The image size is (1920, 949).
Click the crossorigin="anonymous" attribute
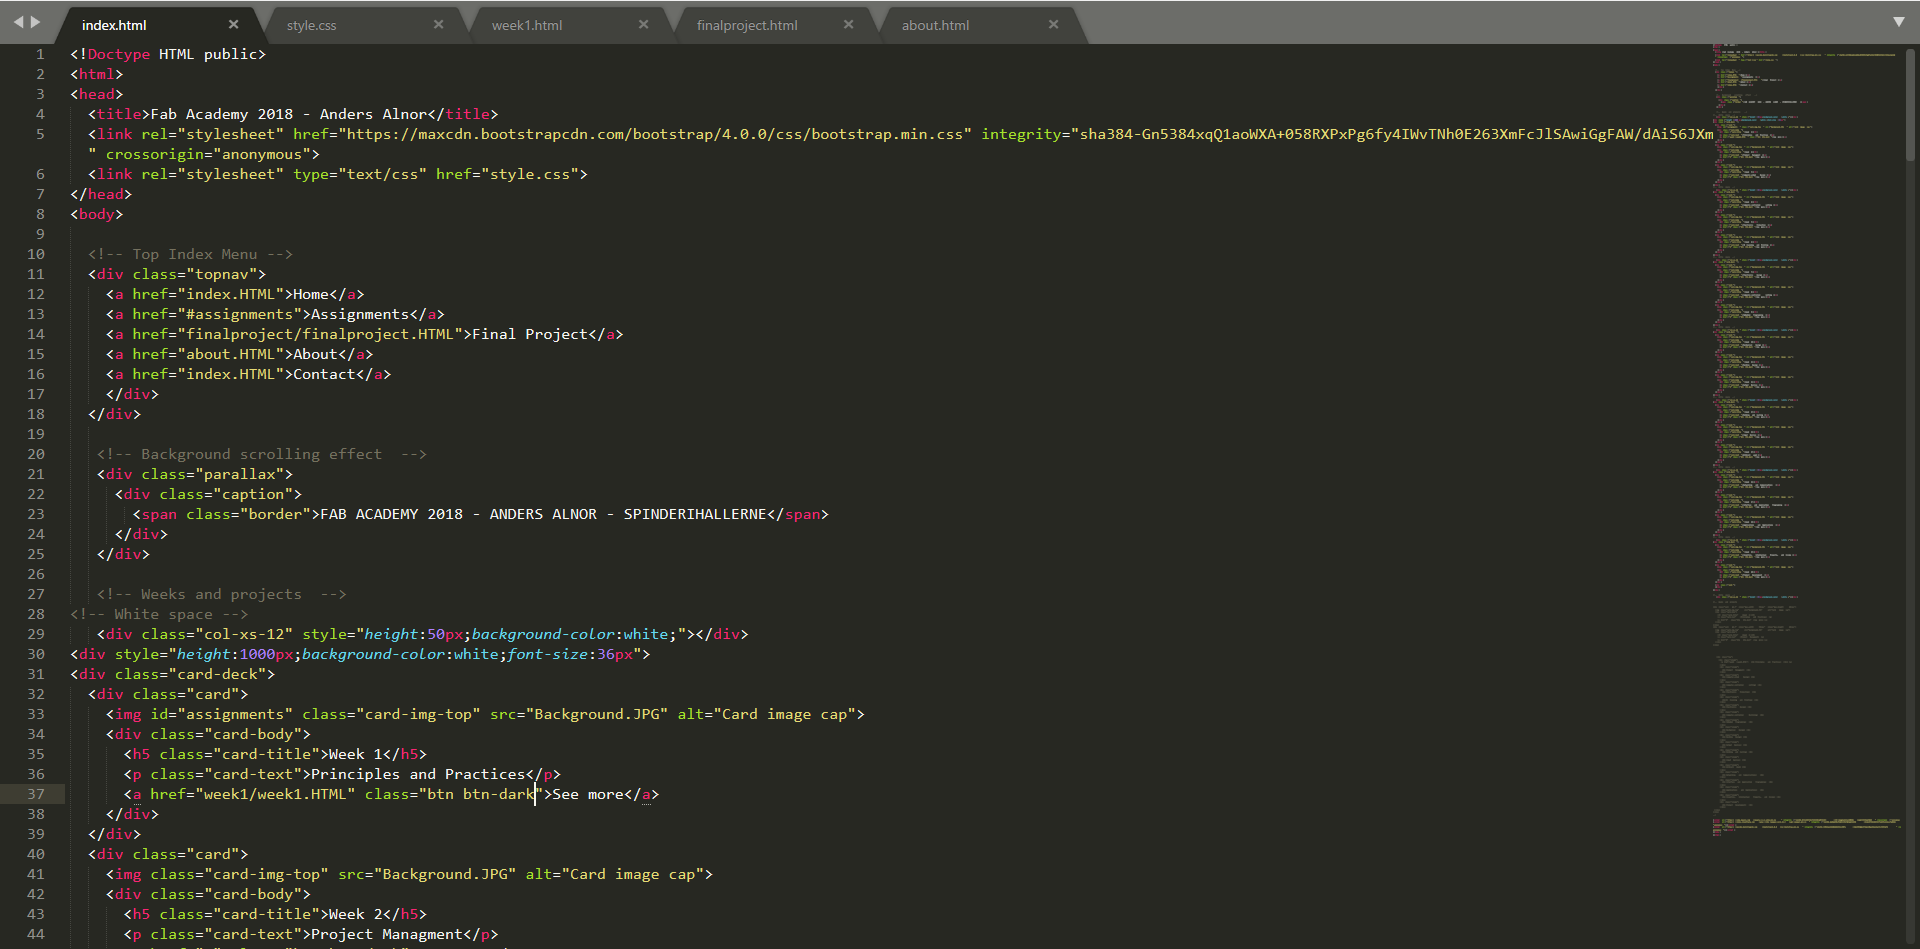tap(208, 154)
